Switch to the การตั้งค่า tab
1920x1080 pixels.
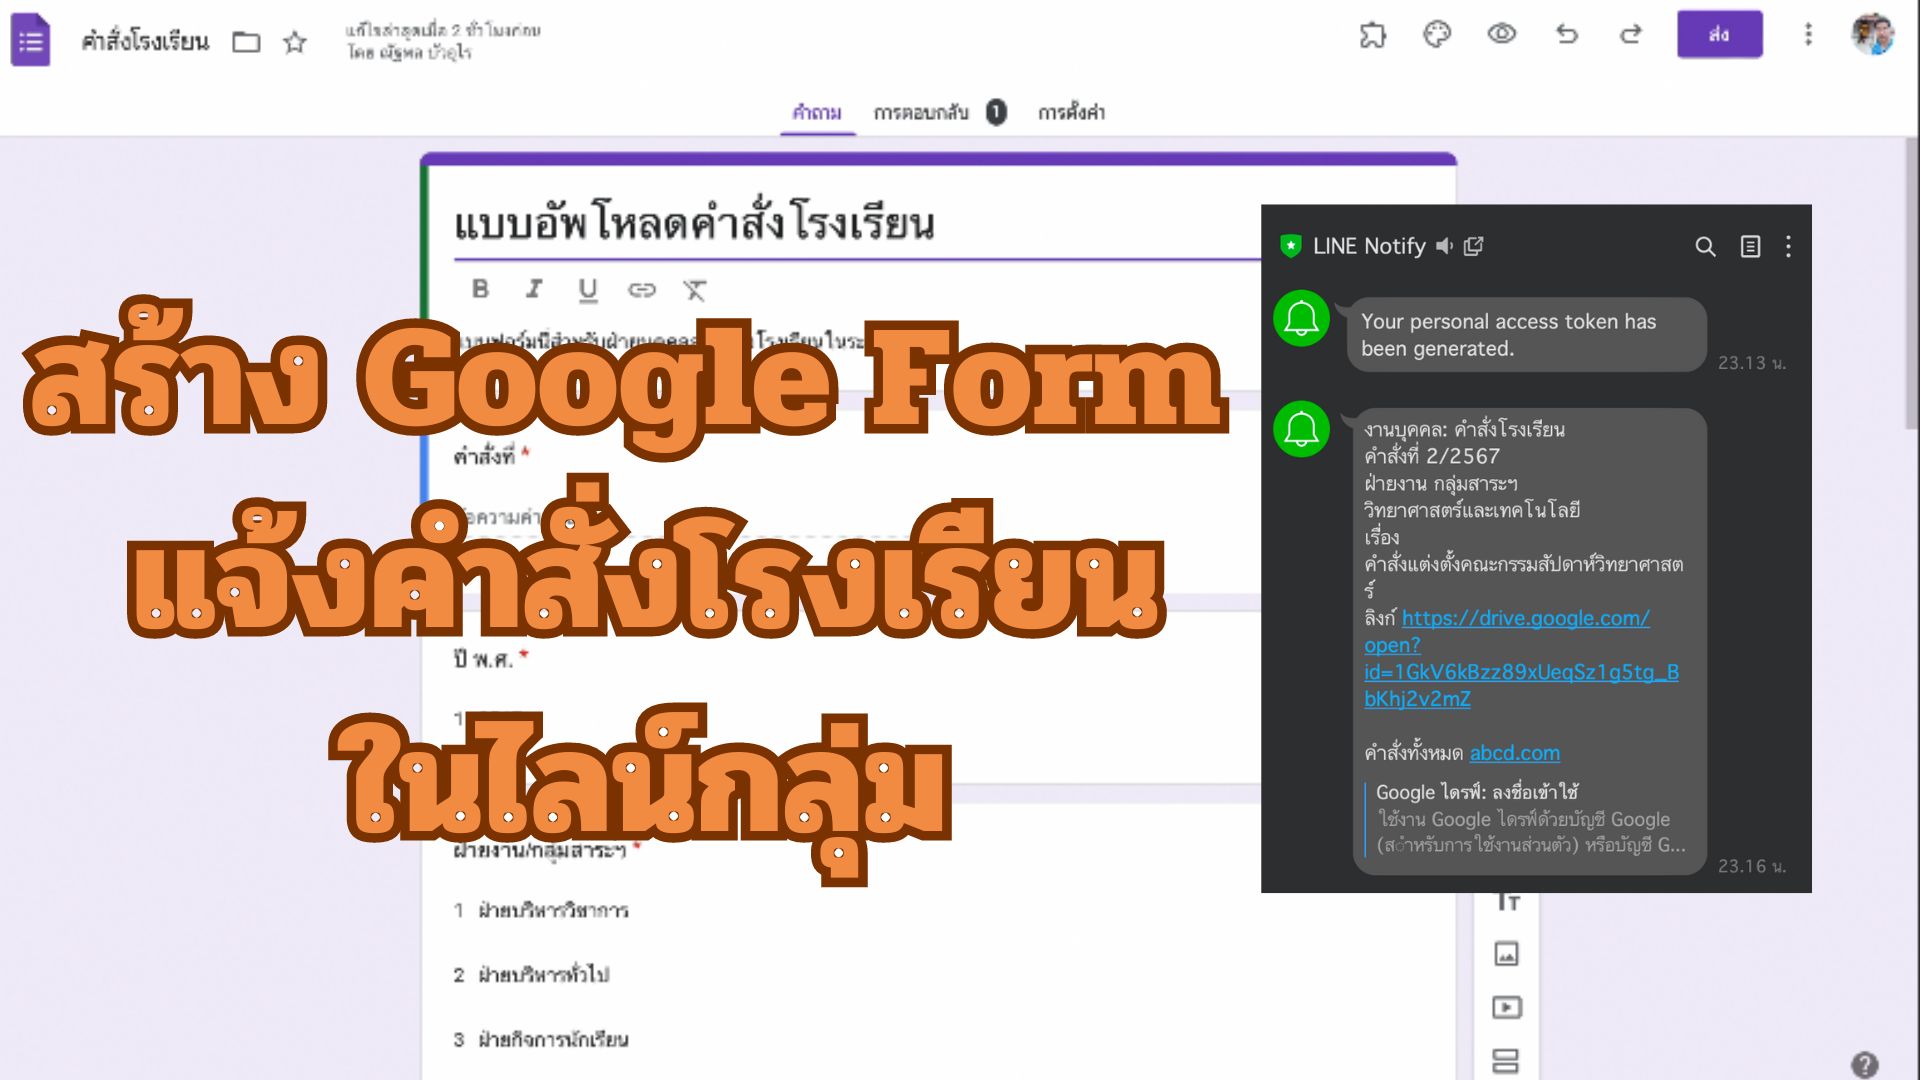click(x=1071, y=113)
